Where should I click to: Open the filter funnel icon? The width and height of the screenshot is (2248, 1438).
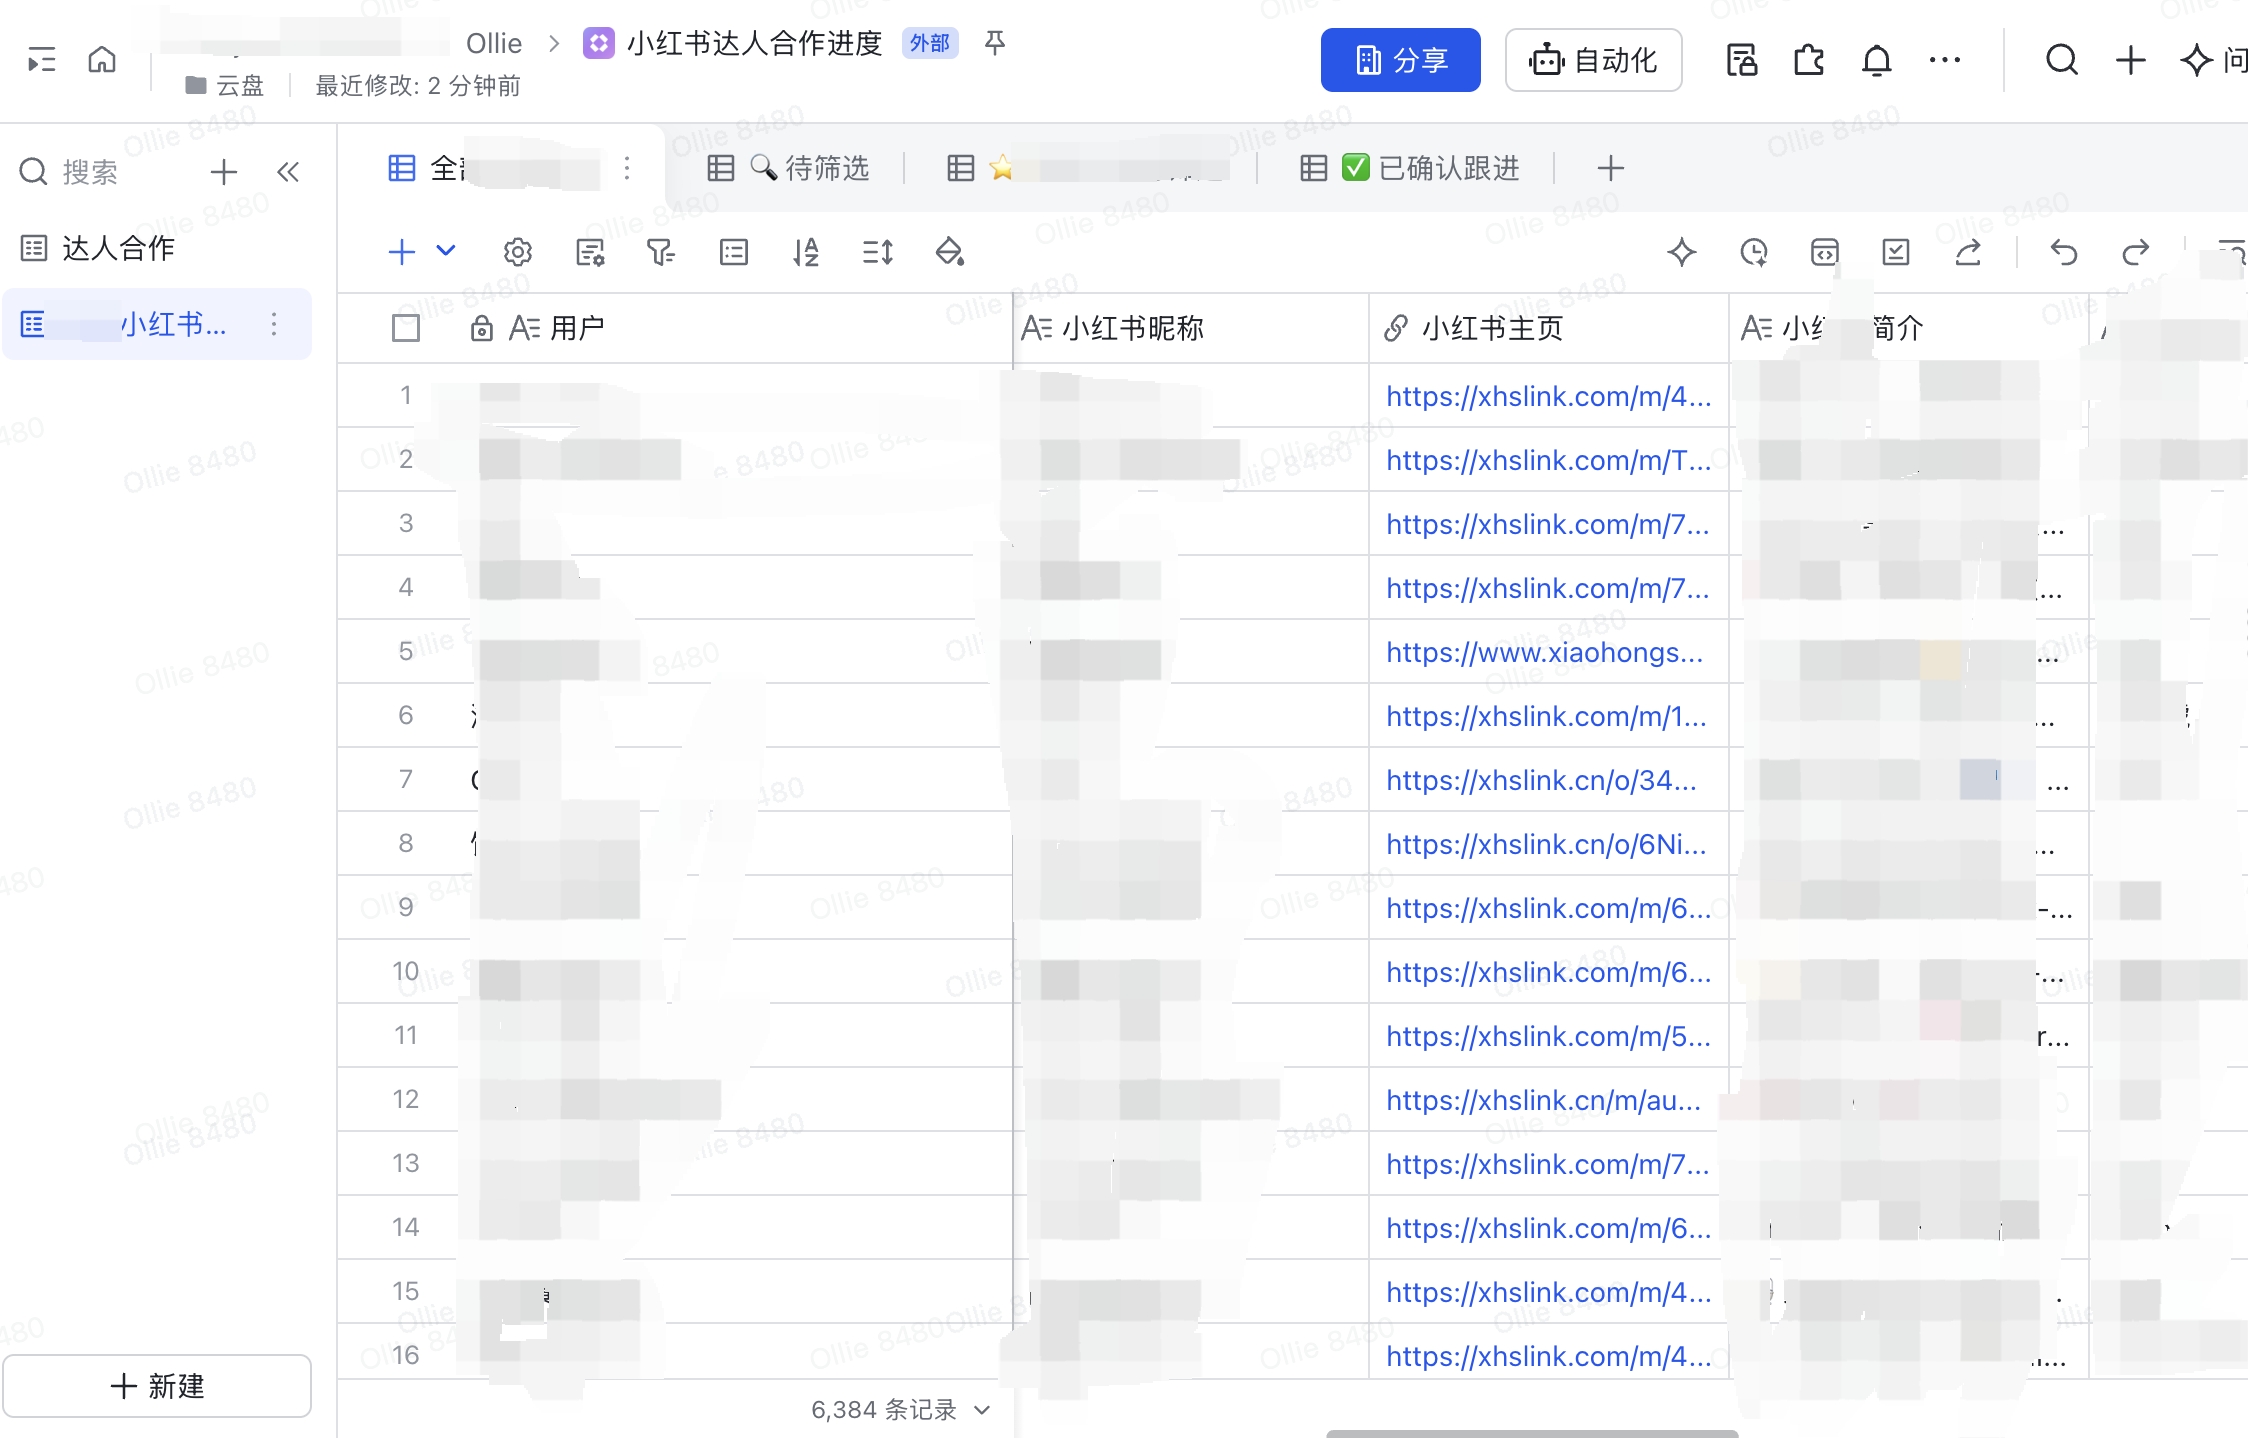tap(661, 252)
